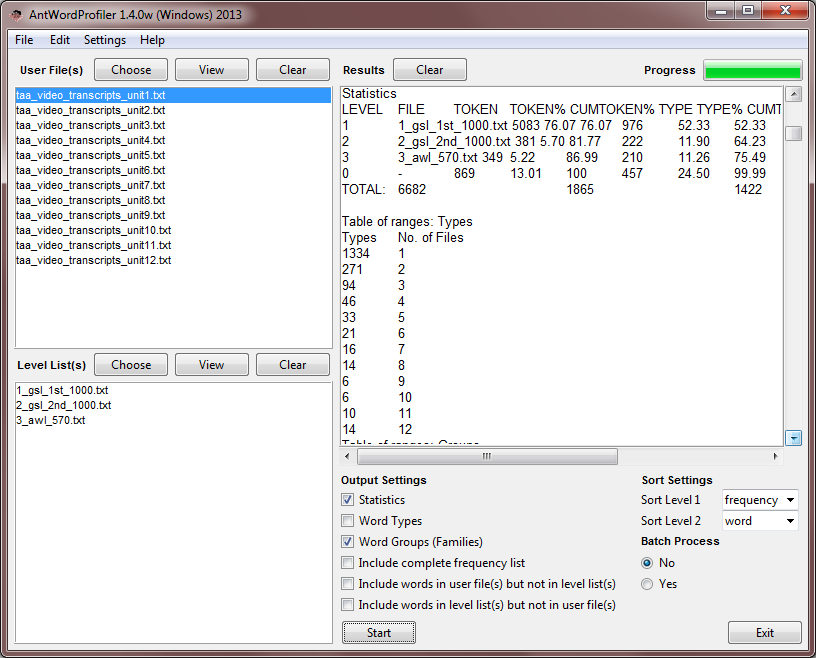Click the results vertical scrollbar thumb
This screenshot has height=658, width=816.
coord(794,133)
